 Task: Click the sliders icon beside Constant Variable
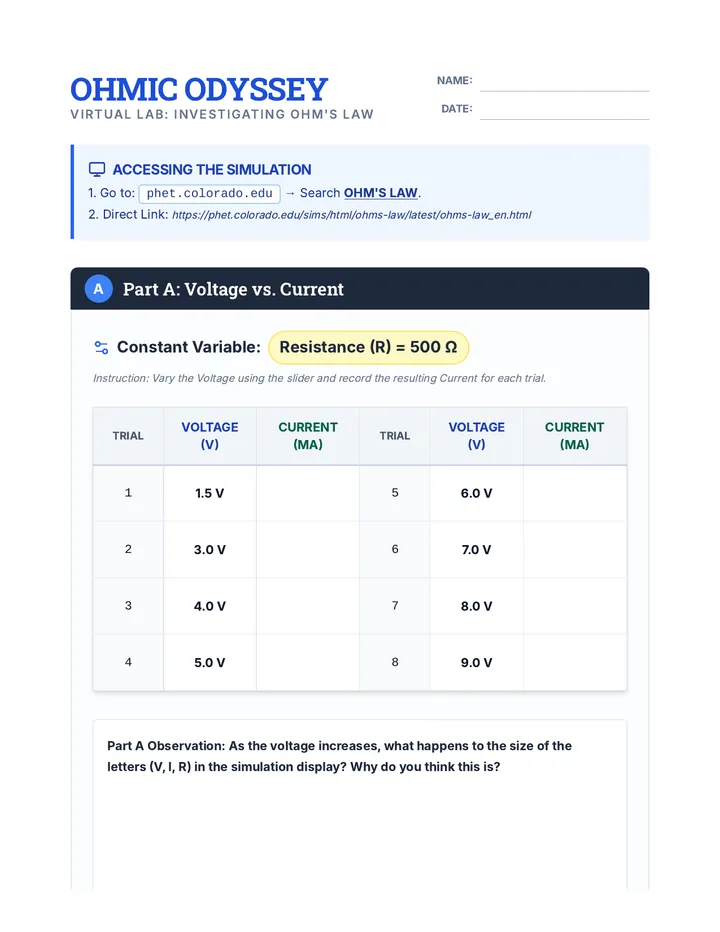tap(102, 347)
